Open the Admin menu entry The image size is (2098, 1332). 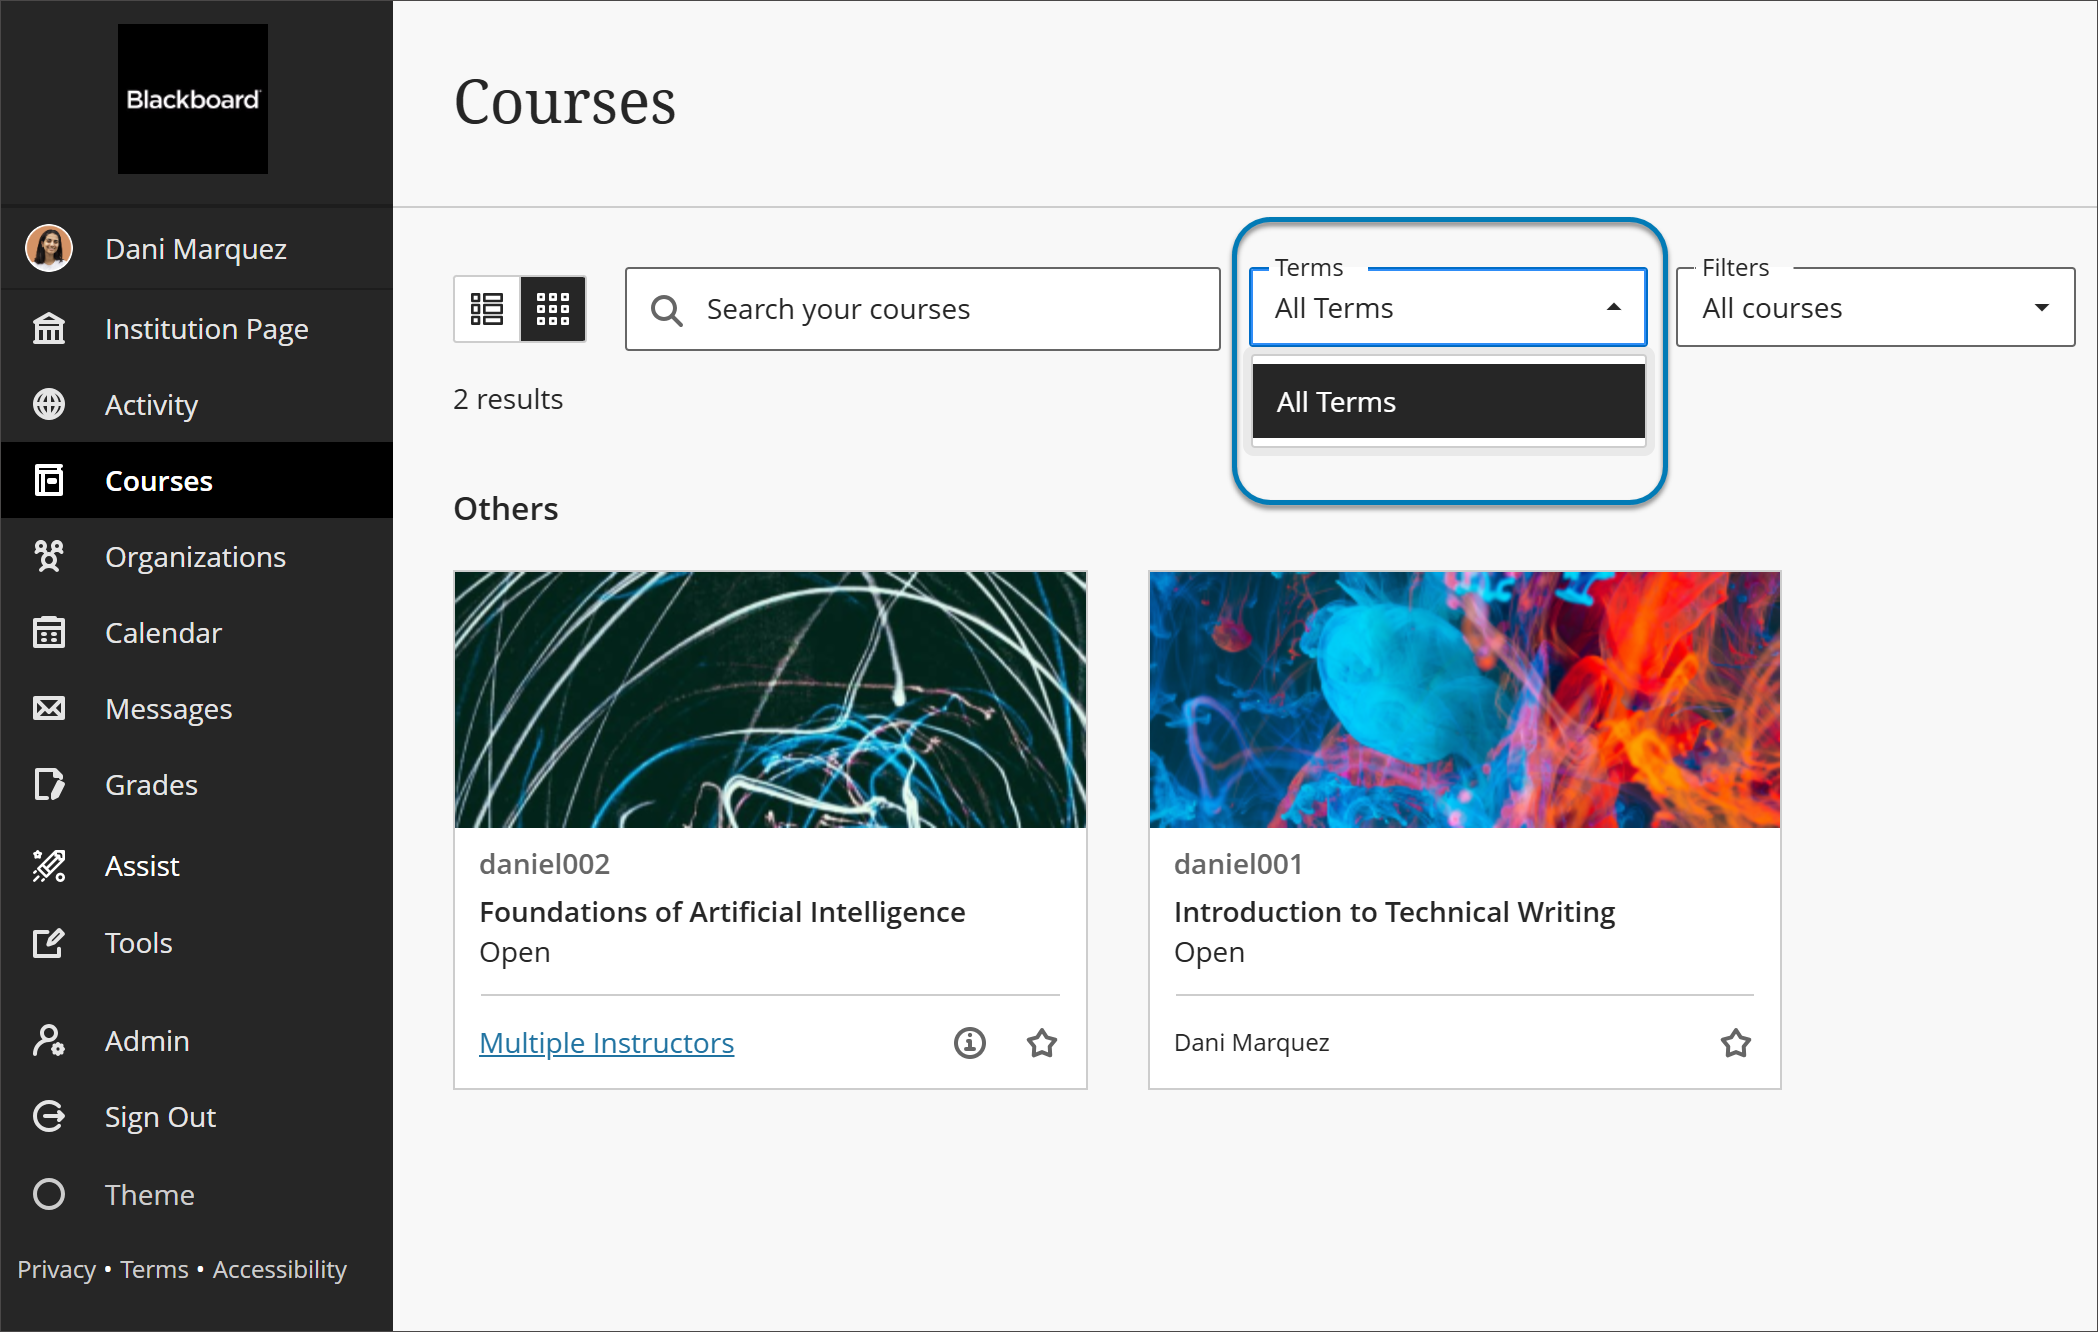146,1040
